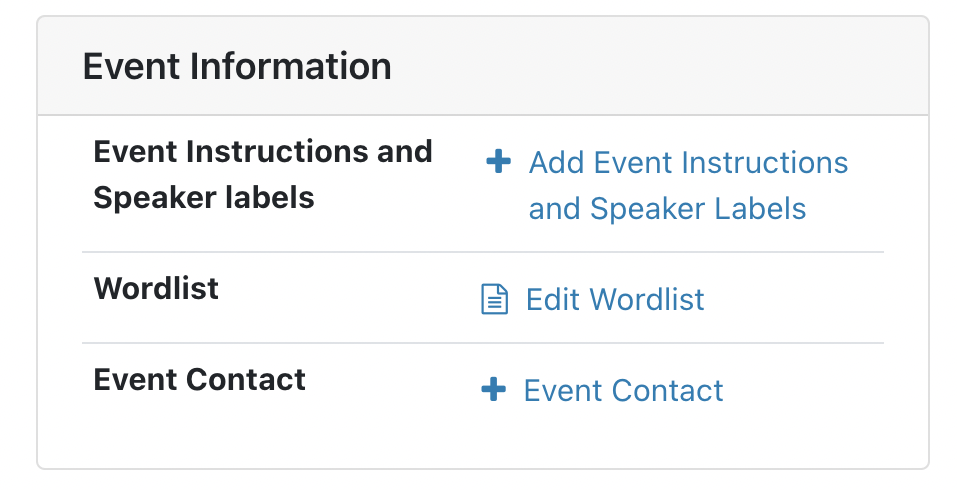The height and width of the screenshot is (490, 957).
Task: Select the bold Event Contact row label
Action: 200,380
